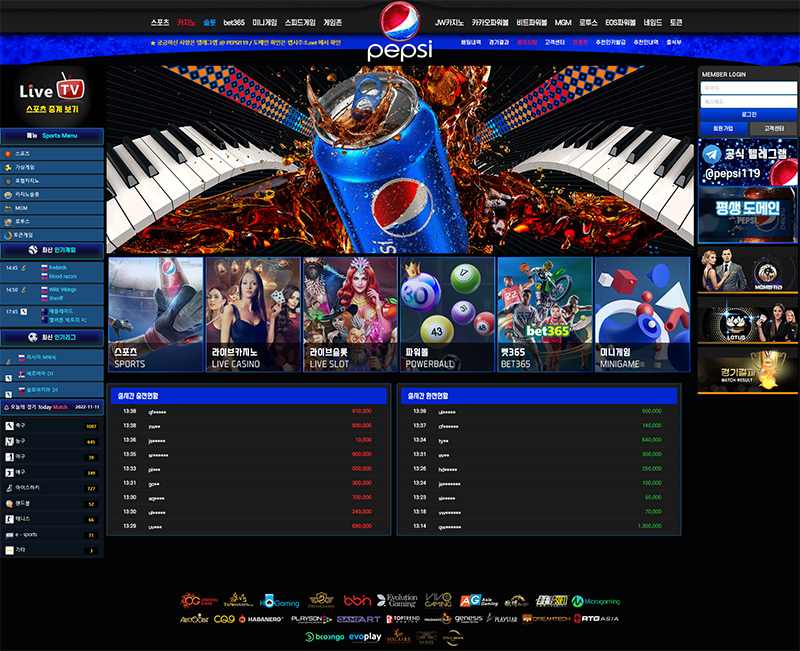The image size is (800, 651).
Task: Click the soccer icon beside 축구
Action: [9, 425]
